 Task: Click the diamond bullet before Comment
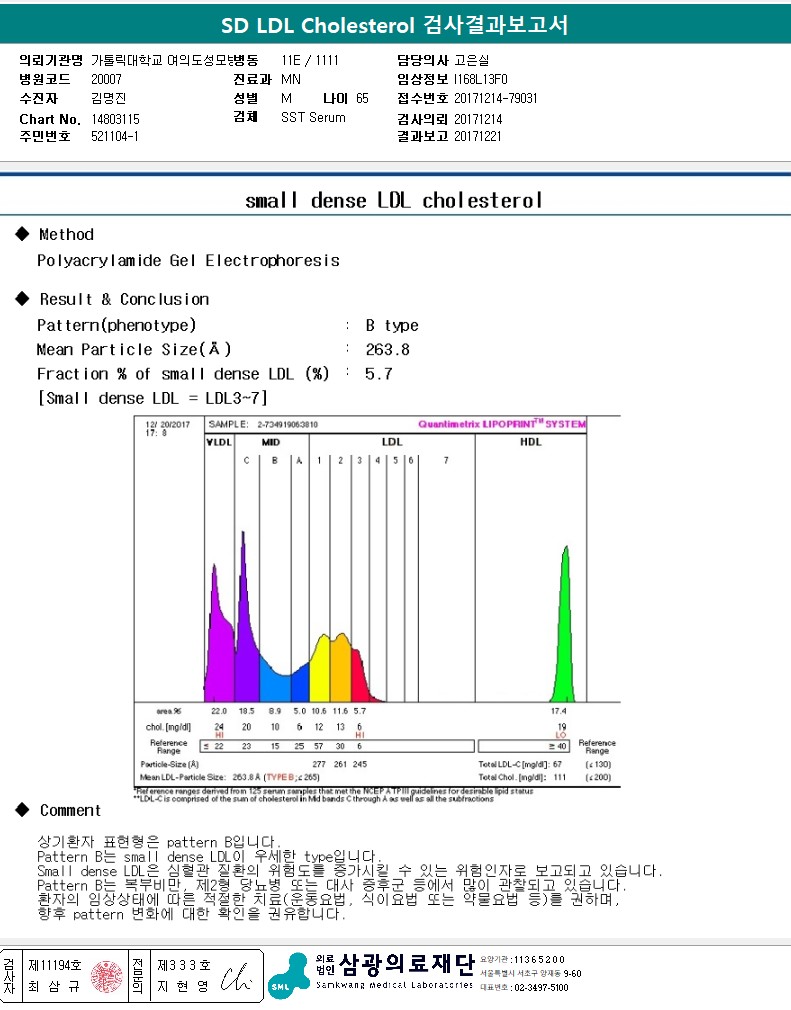(23, 810)
